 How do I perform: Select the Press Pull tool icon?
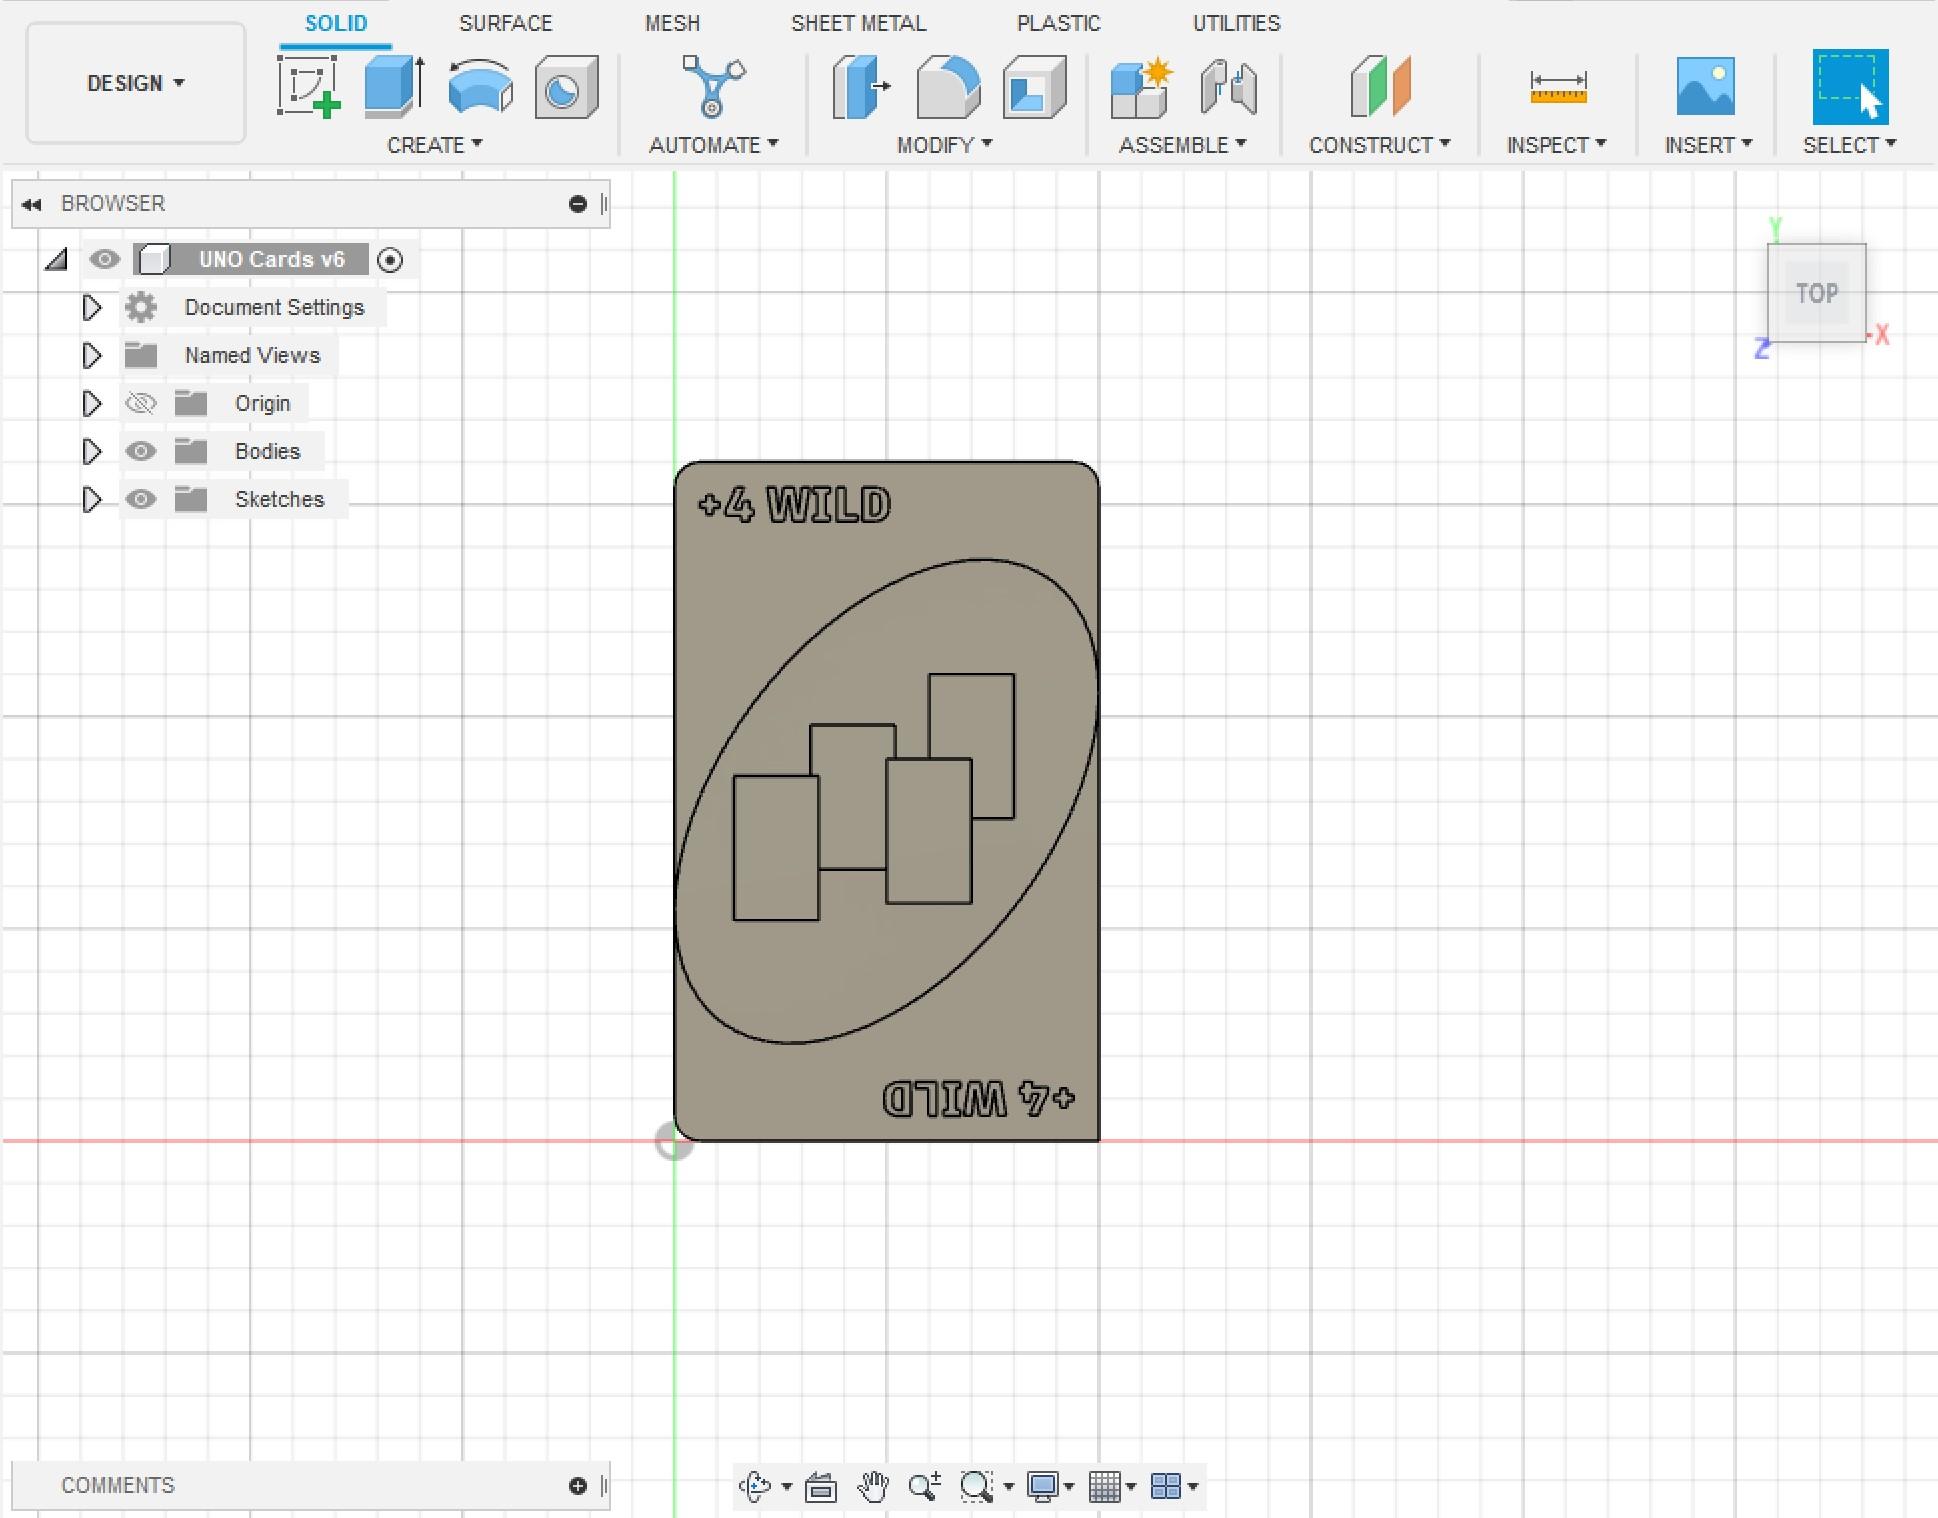tap(861, 87)
